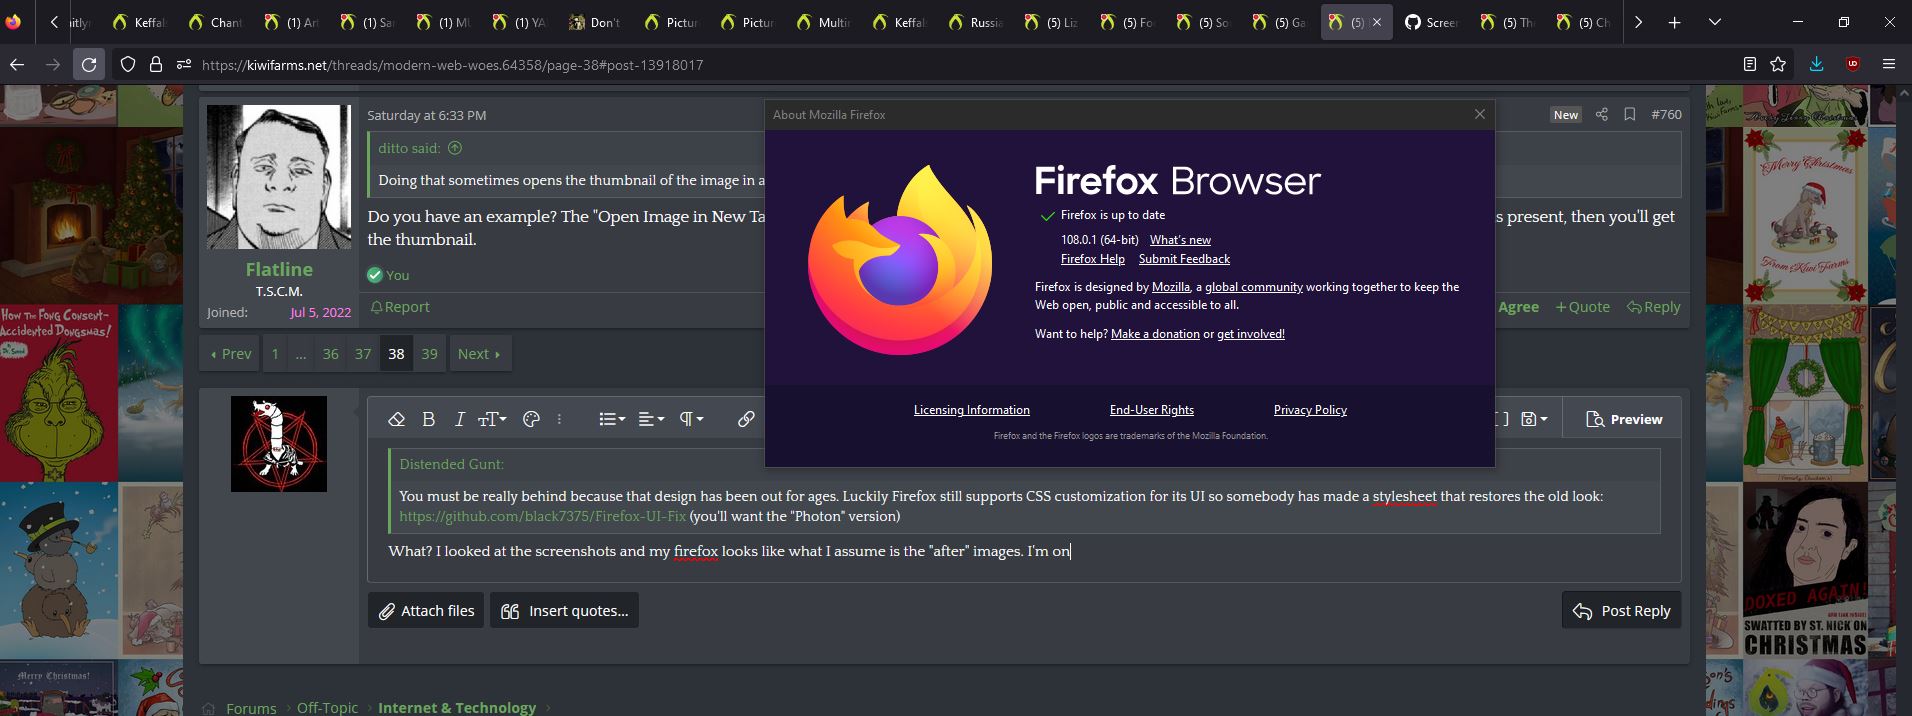Open the Firefox application menu
Image resolution: width=1912 pixels, height=716 pixels.
[x=1888, y=65]
